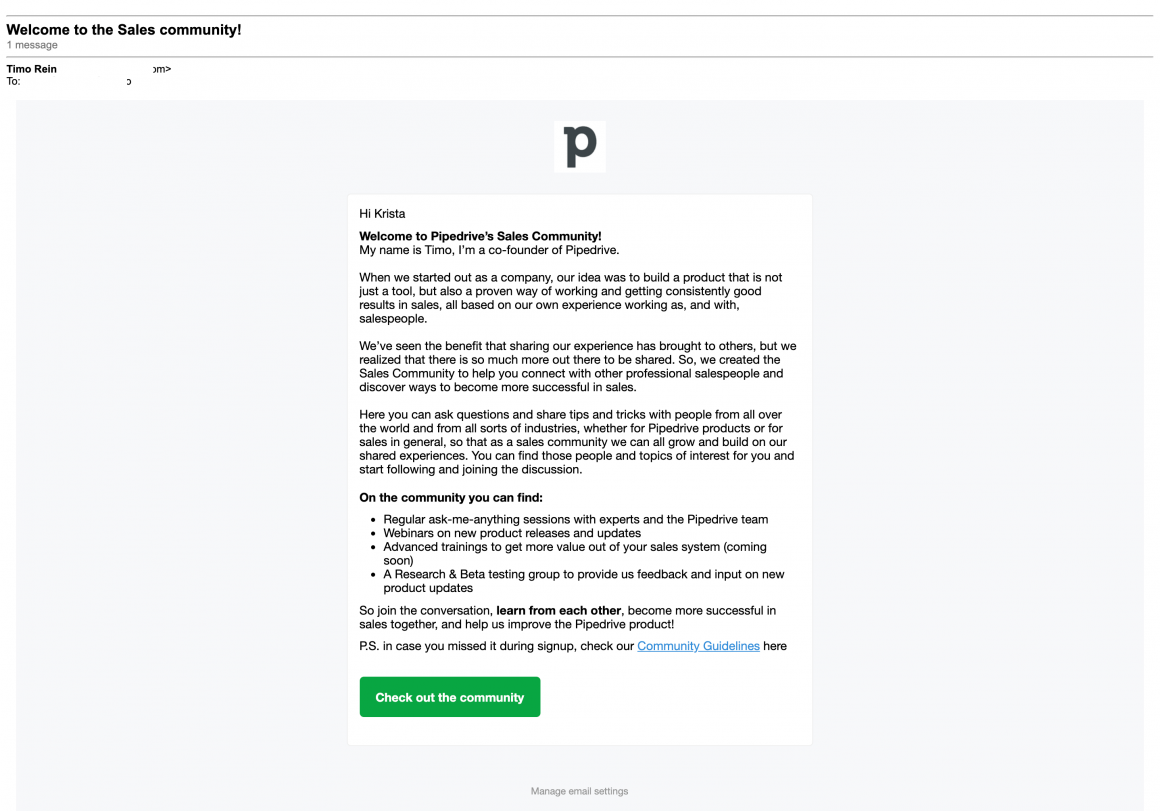Click the Pipedrive "p" logo
Screen dimensions: 1160x811
(580, 146)
